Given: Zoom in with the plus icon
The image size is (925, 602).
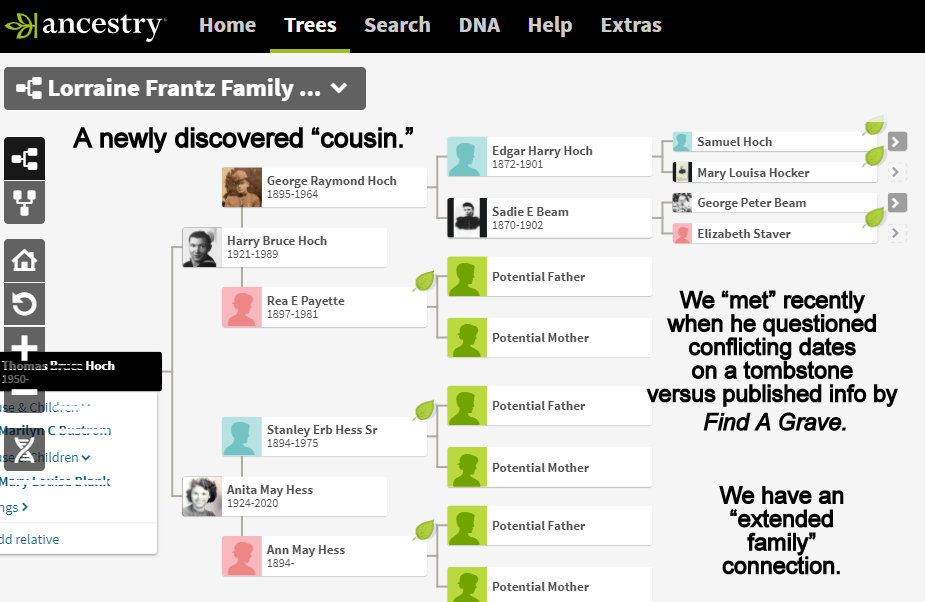Looking at the screenshot, I should (24, 342).
